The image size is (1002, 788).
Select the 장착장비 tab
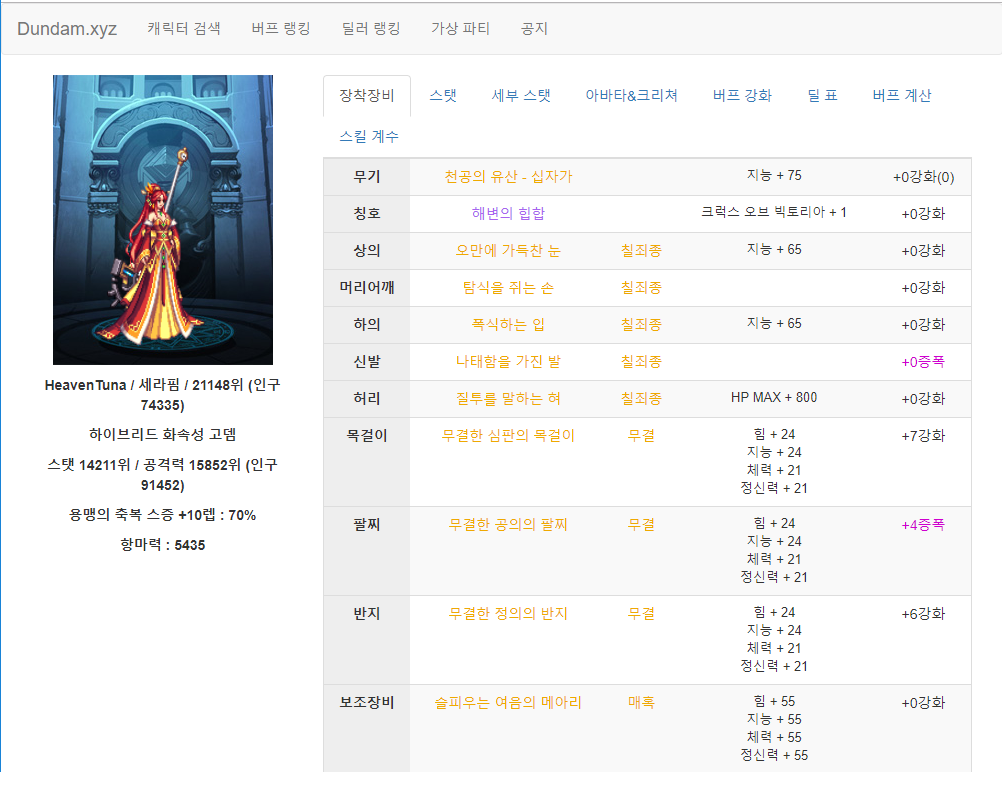367,96
